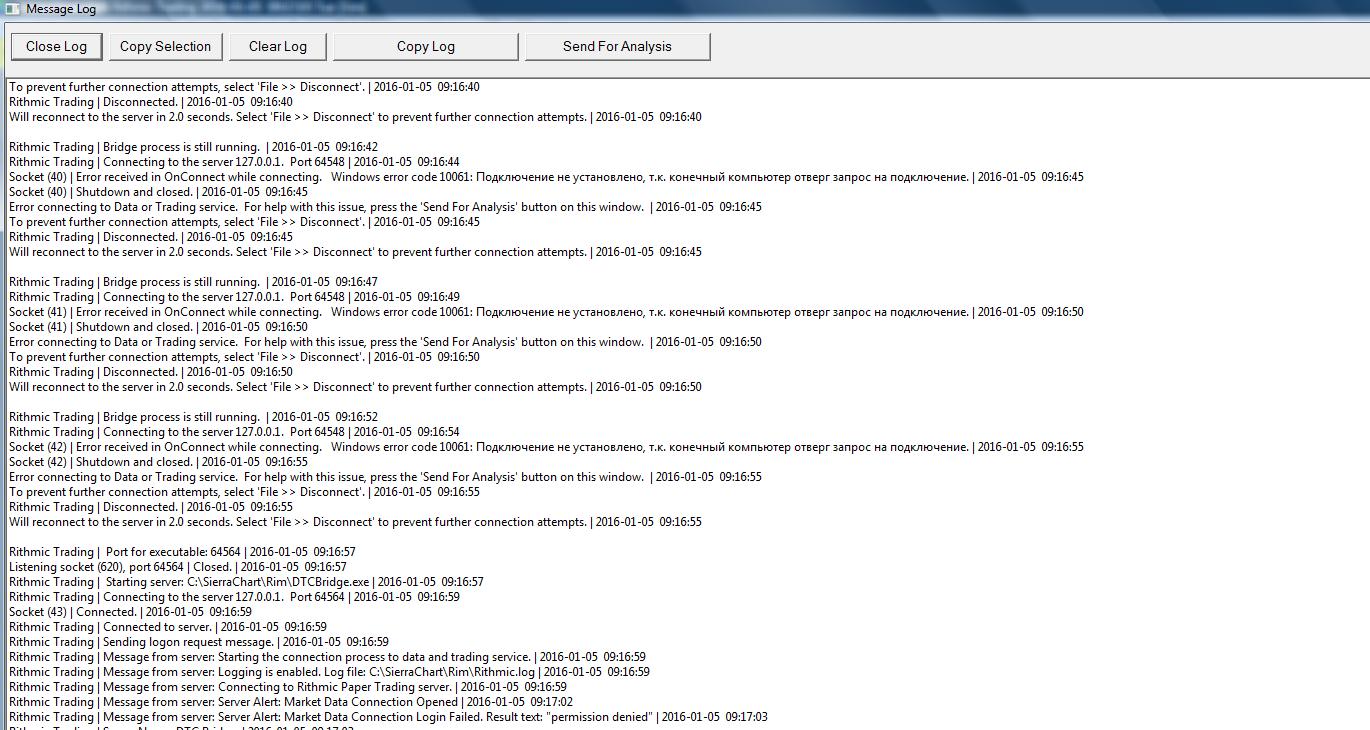Select 'Bridge process is still running' line at 09:16:47

point(193,282)
